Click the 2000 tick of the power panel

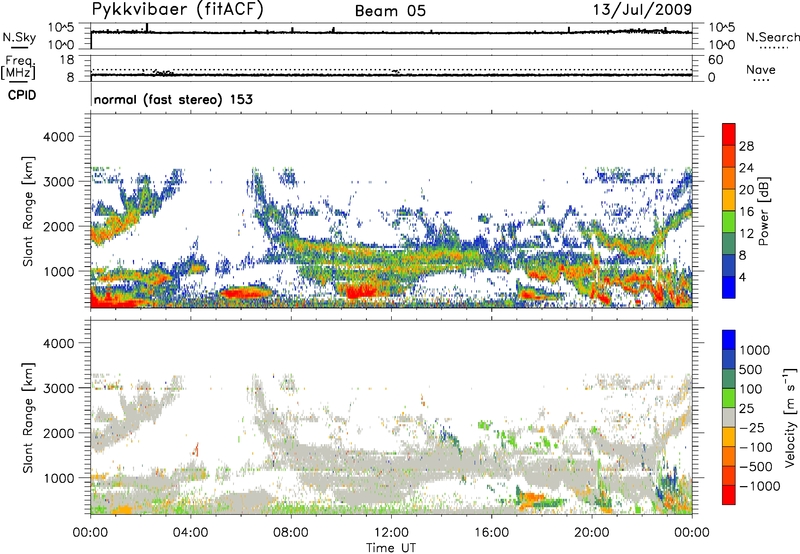(58, 226)
